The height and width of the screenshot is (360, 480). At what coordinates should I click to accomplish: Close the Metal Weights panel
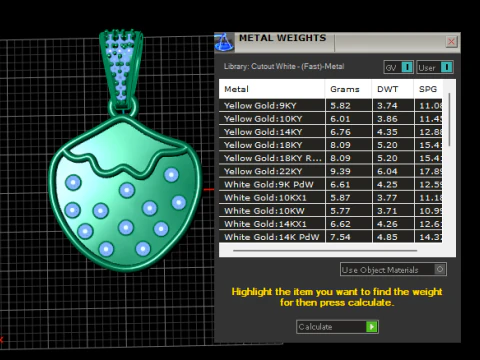[451, 42]
